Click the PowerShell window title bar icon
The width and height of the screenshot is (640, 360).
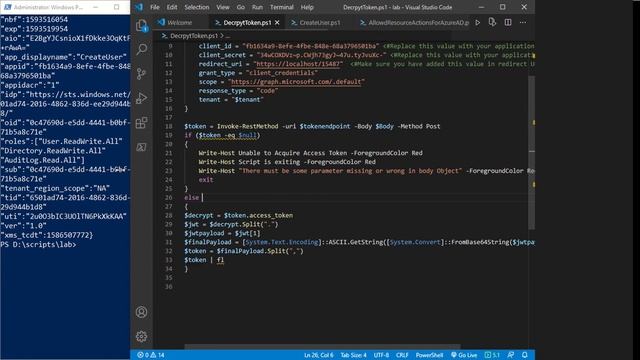click(x=8, y=7)
